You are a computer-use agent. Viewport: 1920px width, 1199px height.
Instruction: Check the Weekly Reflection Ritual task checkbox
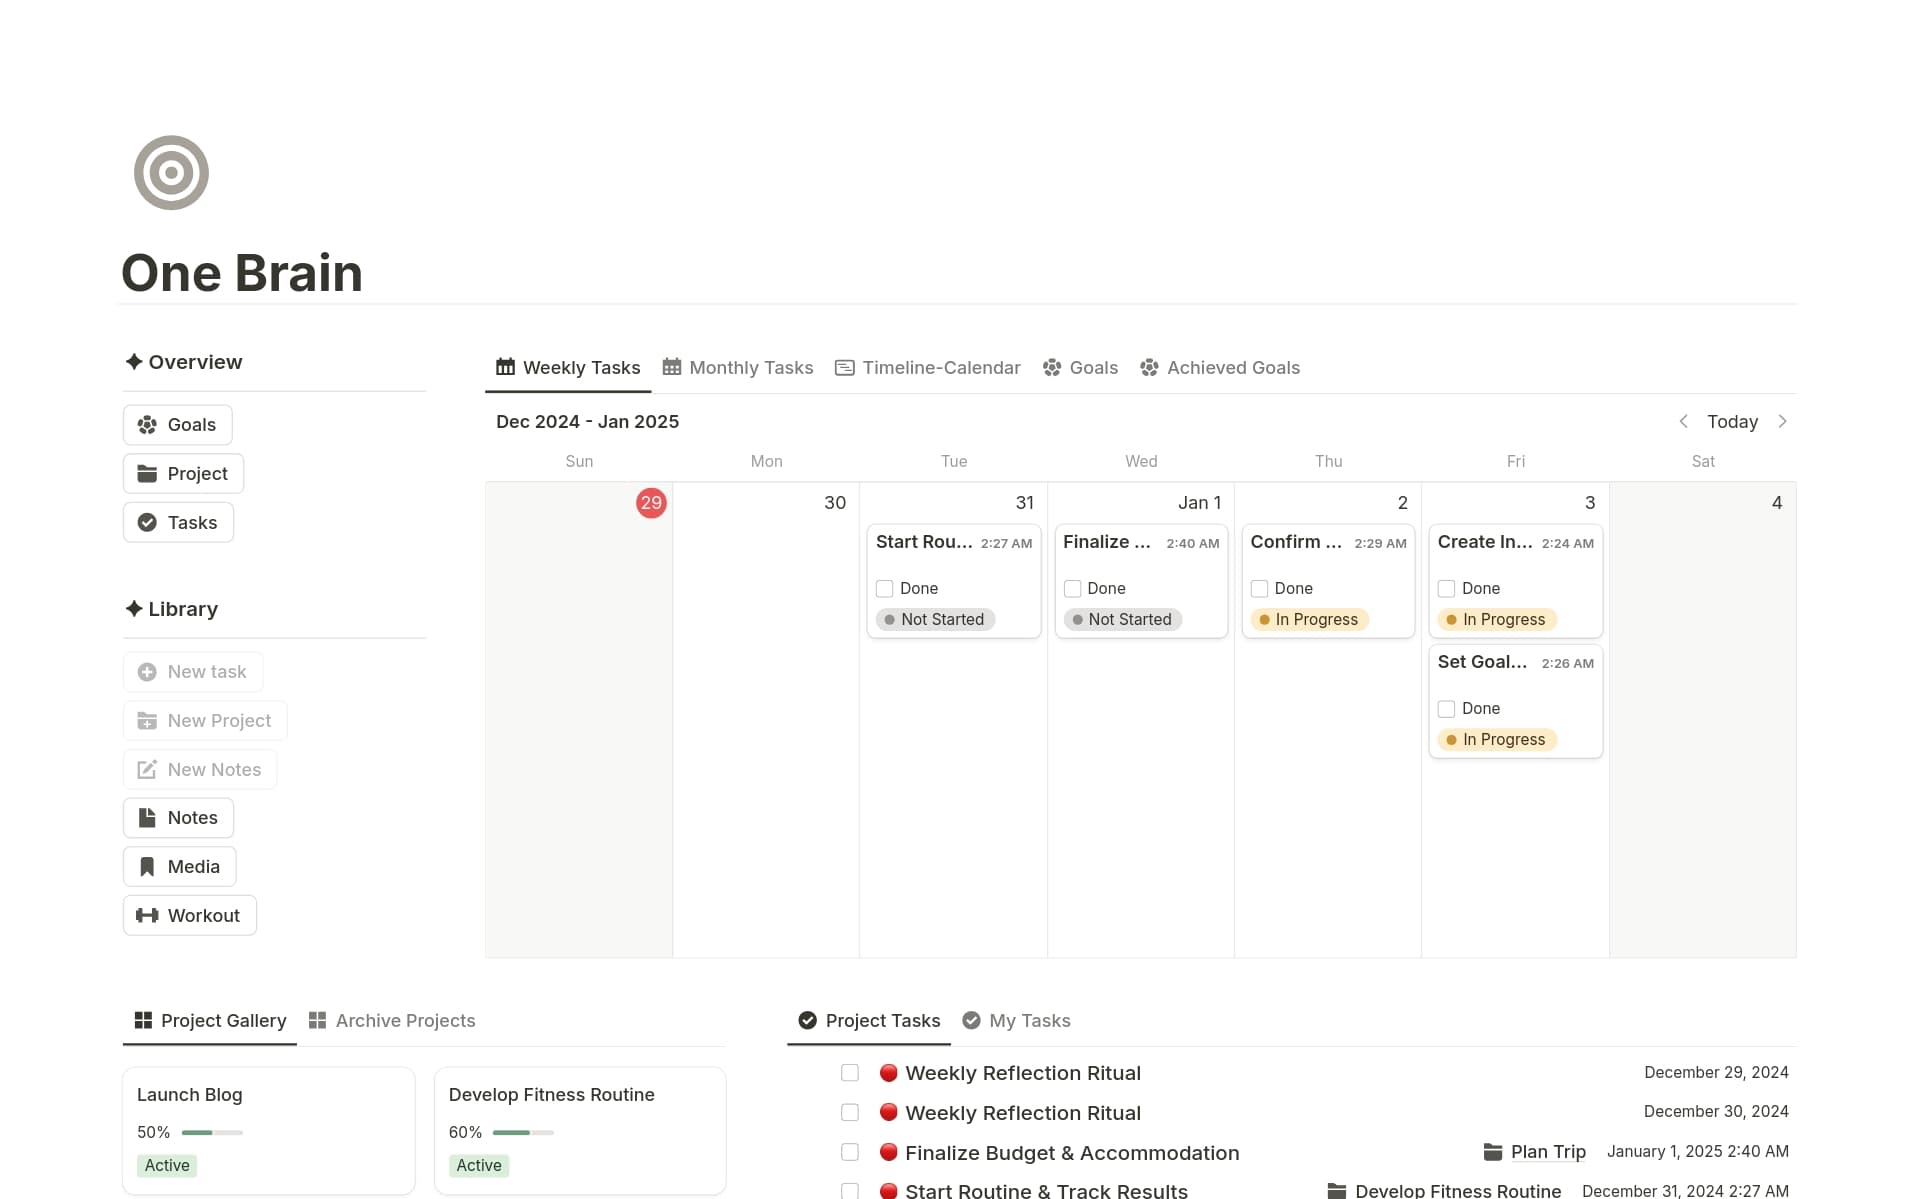pyautogui.click(x=850, y=1072)
